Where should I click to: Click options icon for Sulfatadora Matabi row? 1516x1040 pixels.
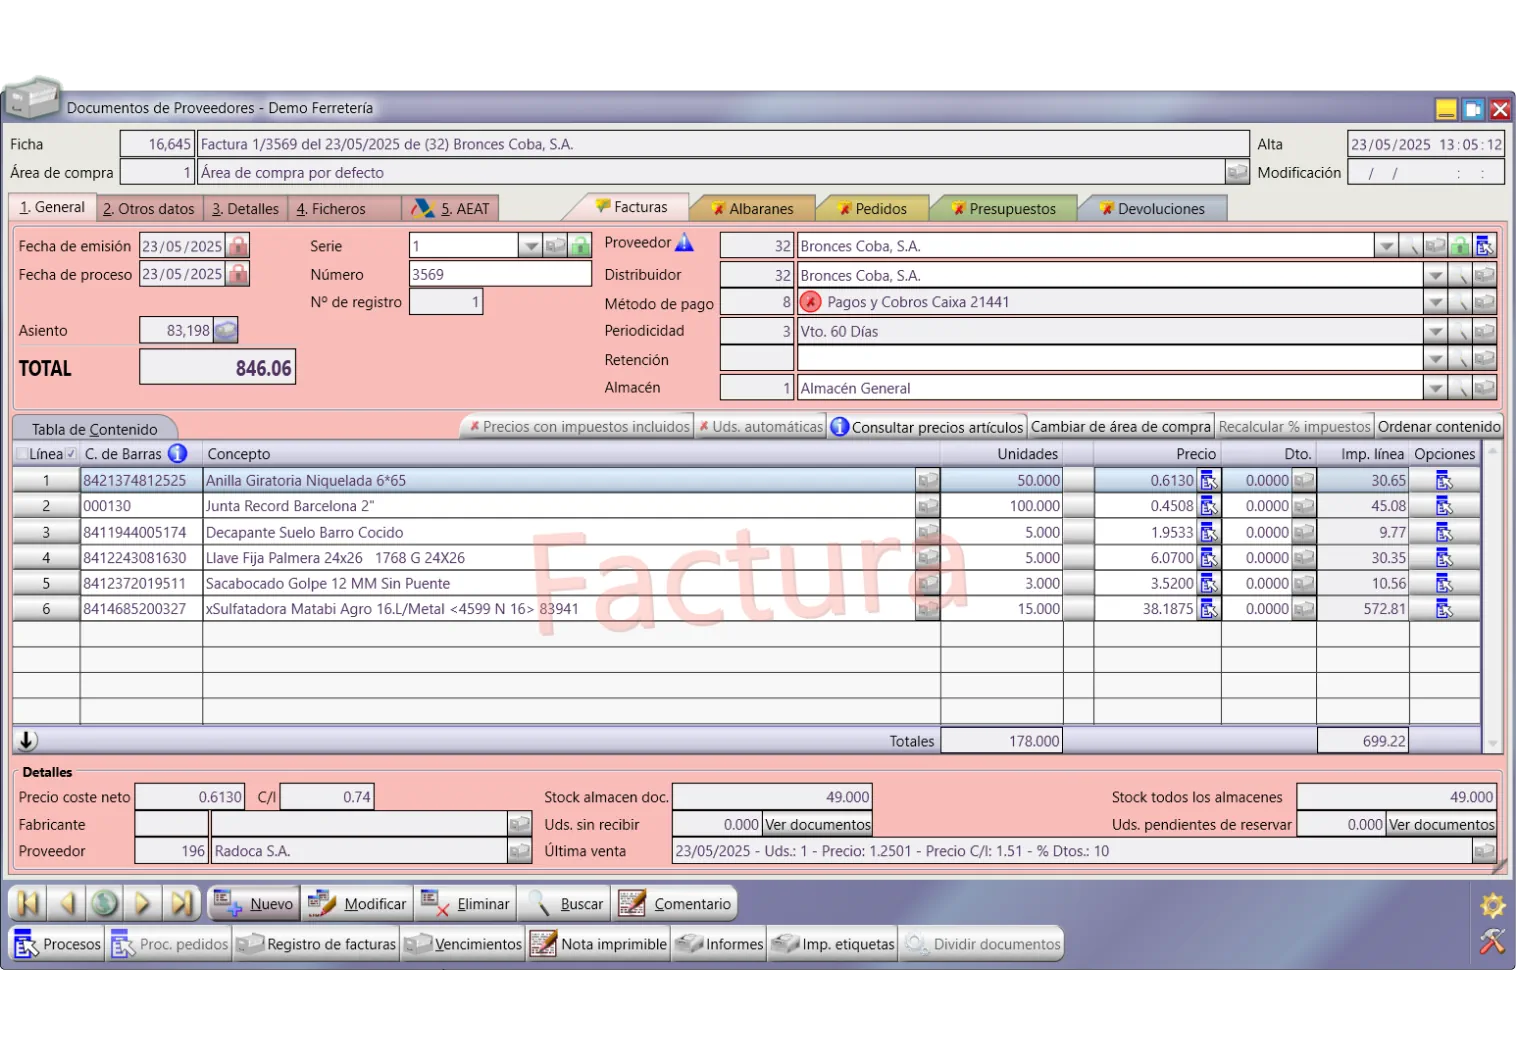(1444, 609)
